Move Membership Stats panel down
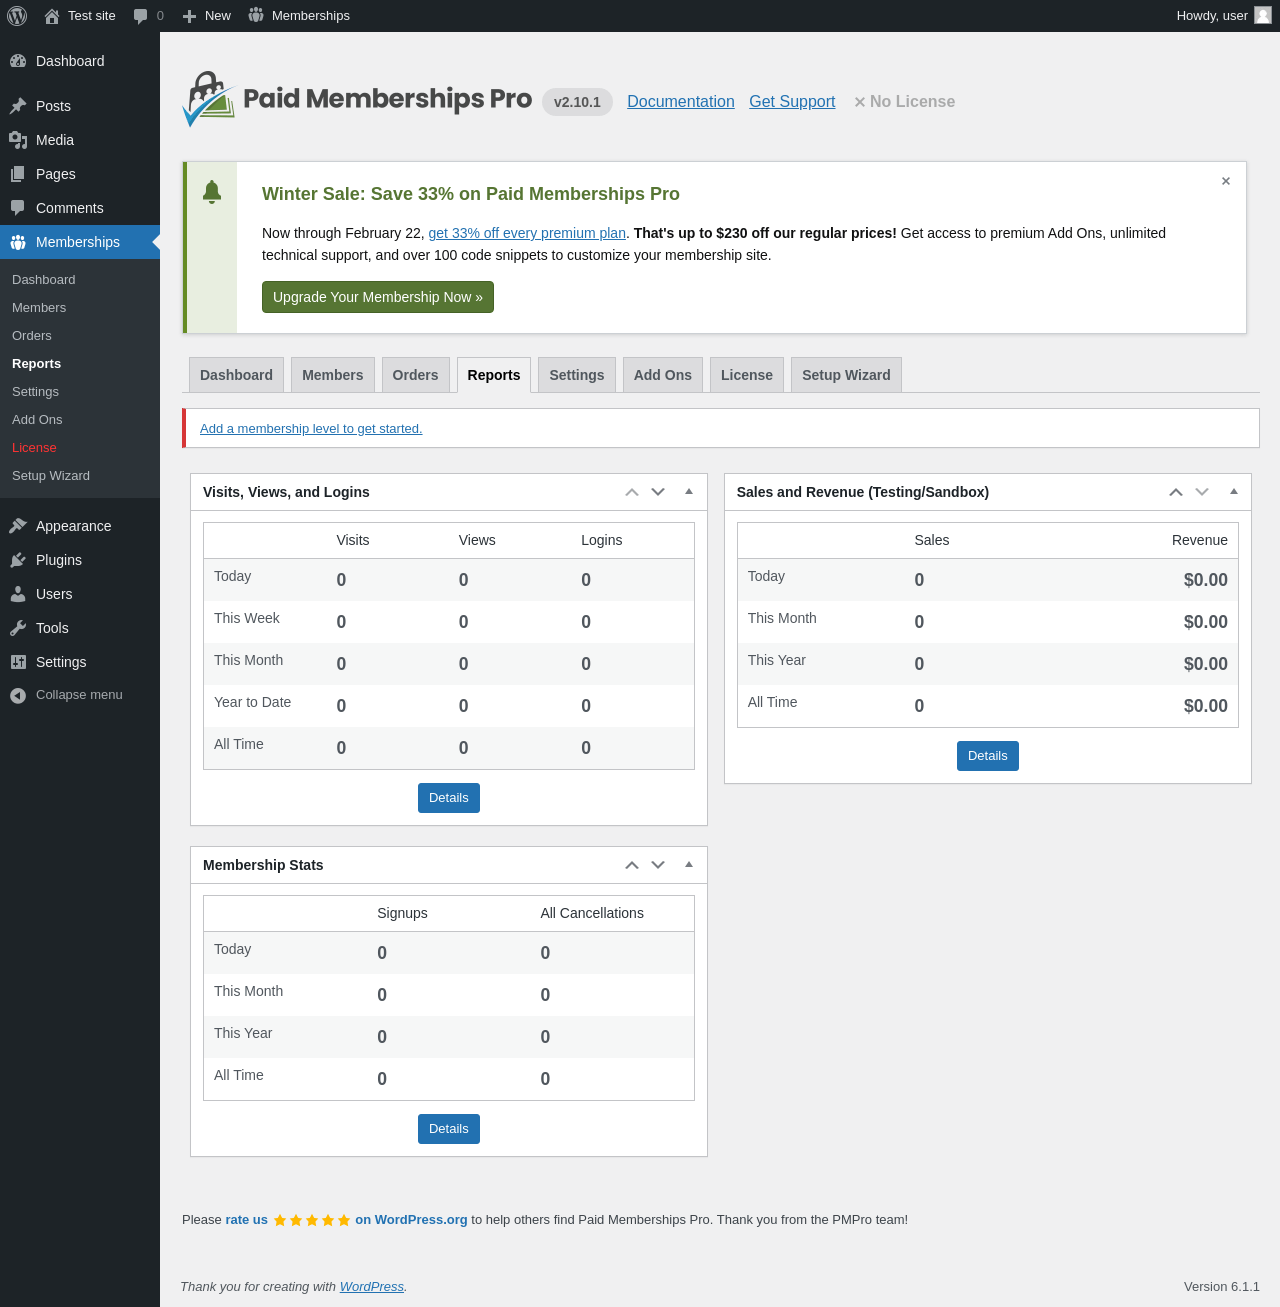Image resolution: width=1280 pixels, height=1307 pixels. pos(658,865)
